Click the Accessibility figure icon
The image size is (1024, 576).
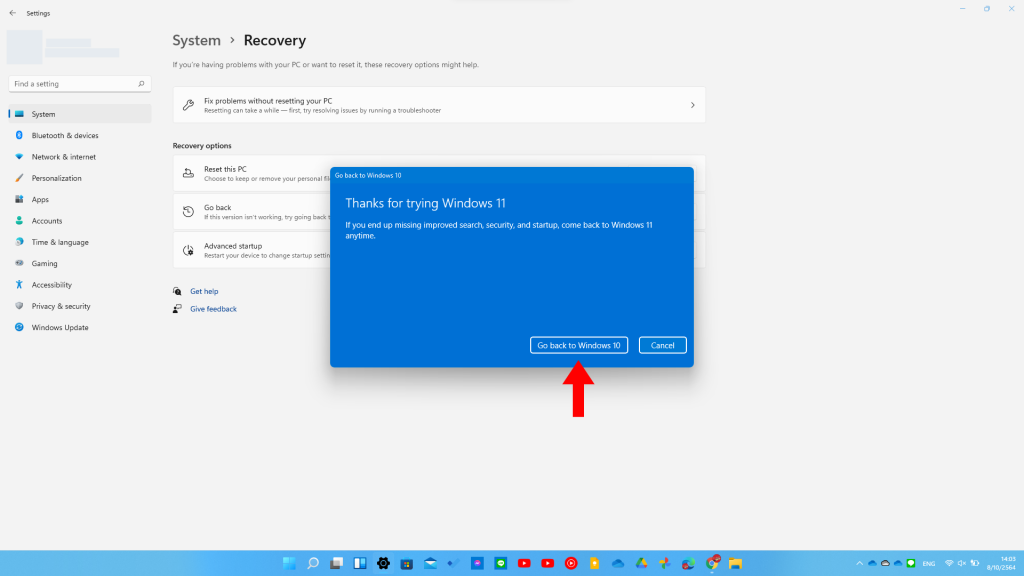coord(19,285)
